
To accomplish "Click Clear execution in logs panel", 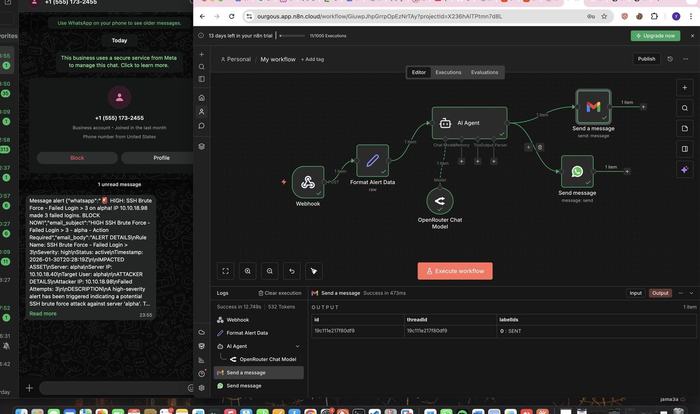I will pos(280,293).
